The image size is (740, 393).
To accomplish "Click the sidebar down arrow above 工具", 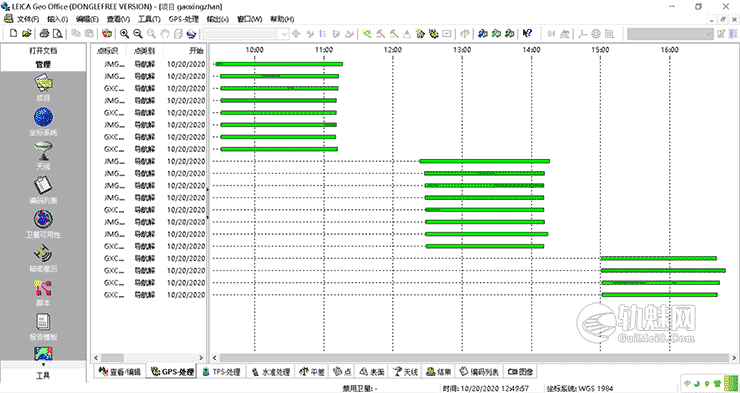I will (43, 364).
